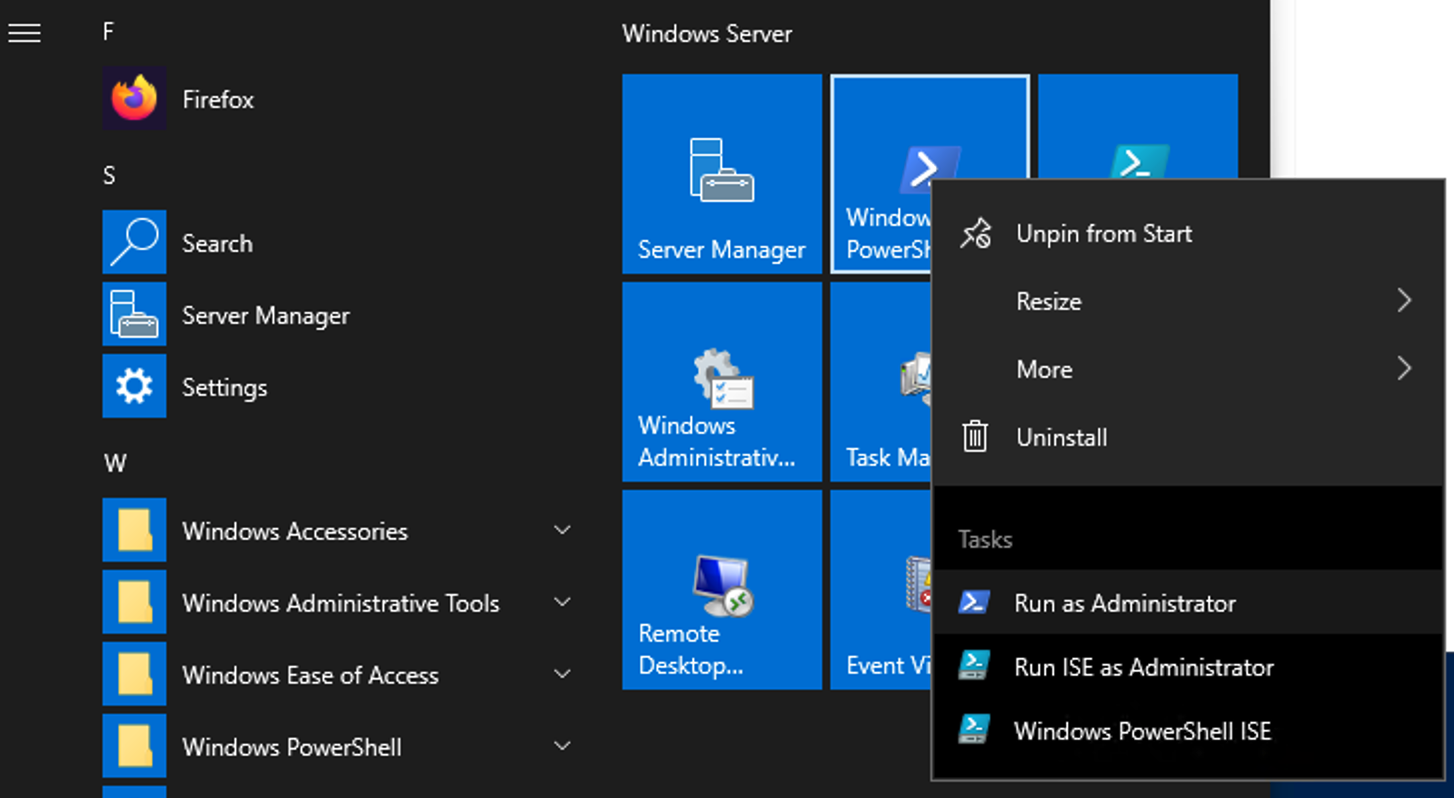
Task: Open the Remote Desktop Connection tile
Action: [x=721, y=589]
